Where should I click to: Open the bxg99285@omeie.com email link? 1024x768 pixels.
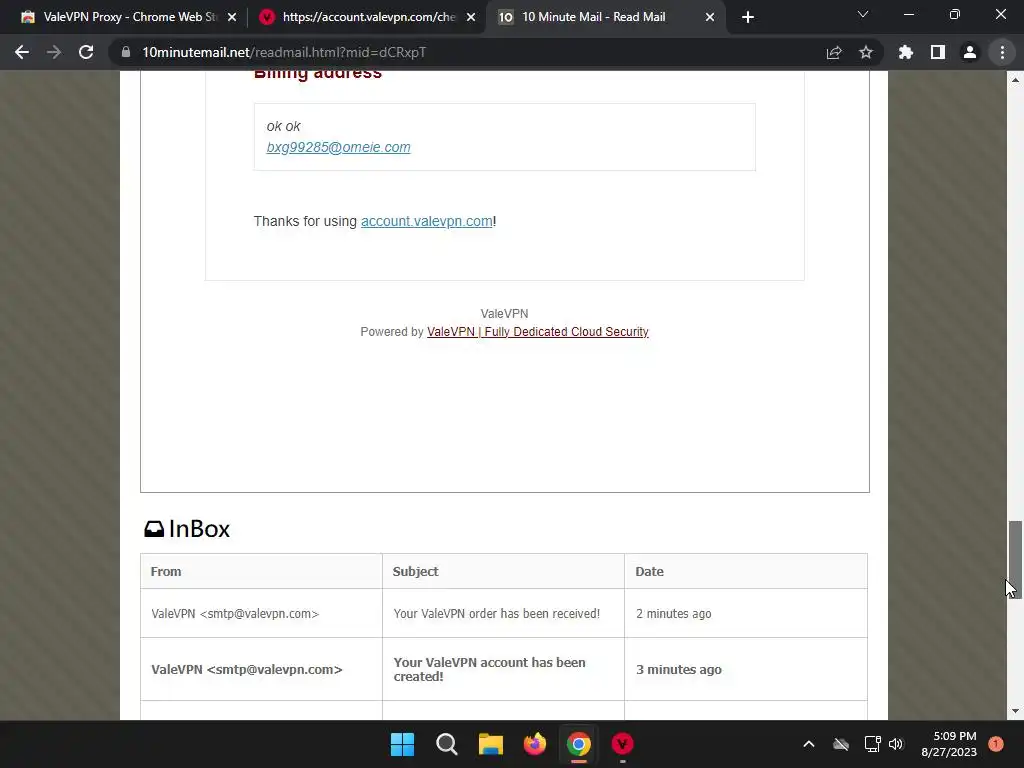coord(338,147)
